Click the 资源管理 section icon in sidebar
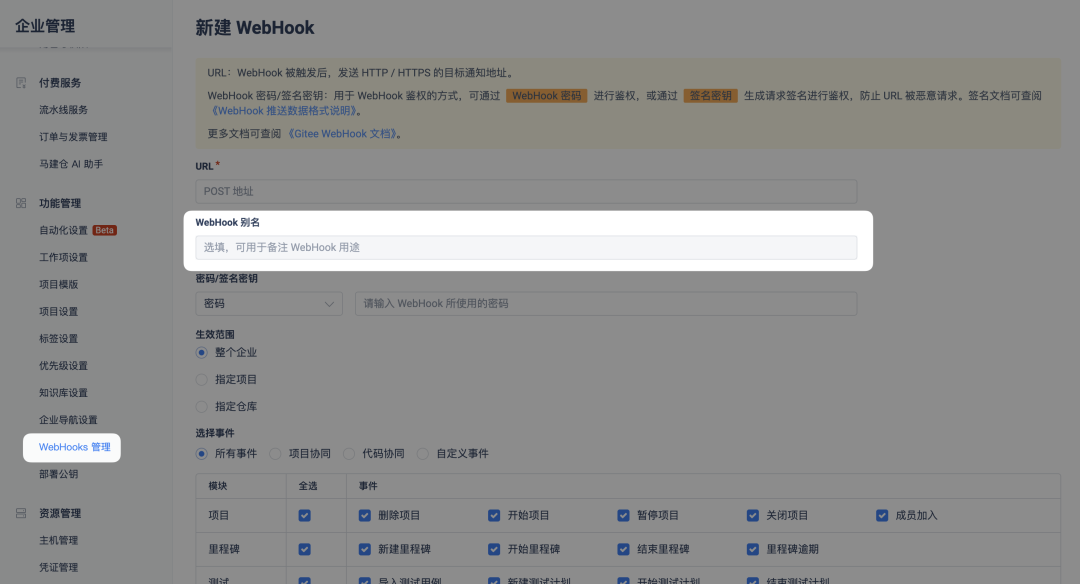 click(x=21, y=513)
